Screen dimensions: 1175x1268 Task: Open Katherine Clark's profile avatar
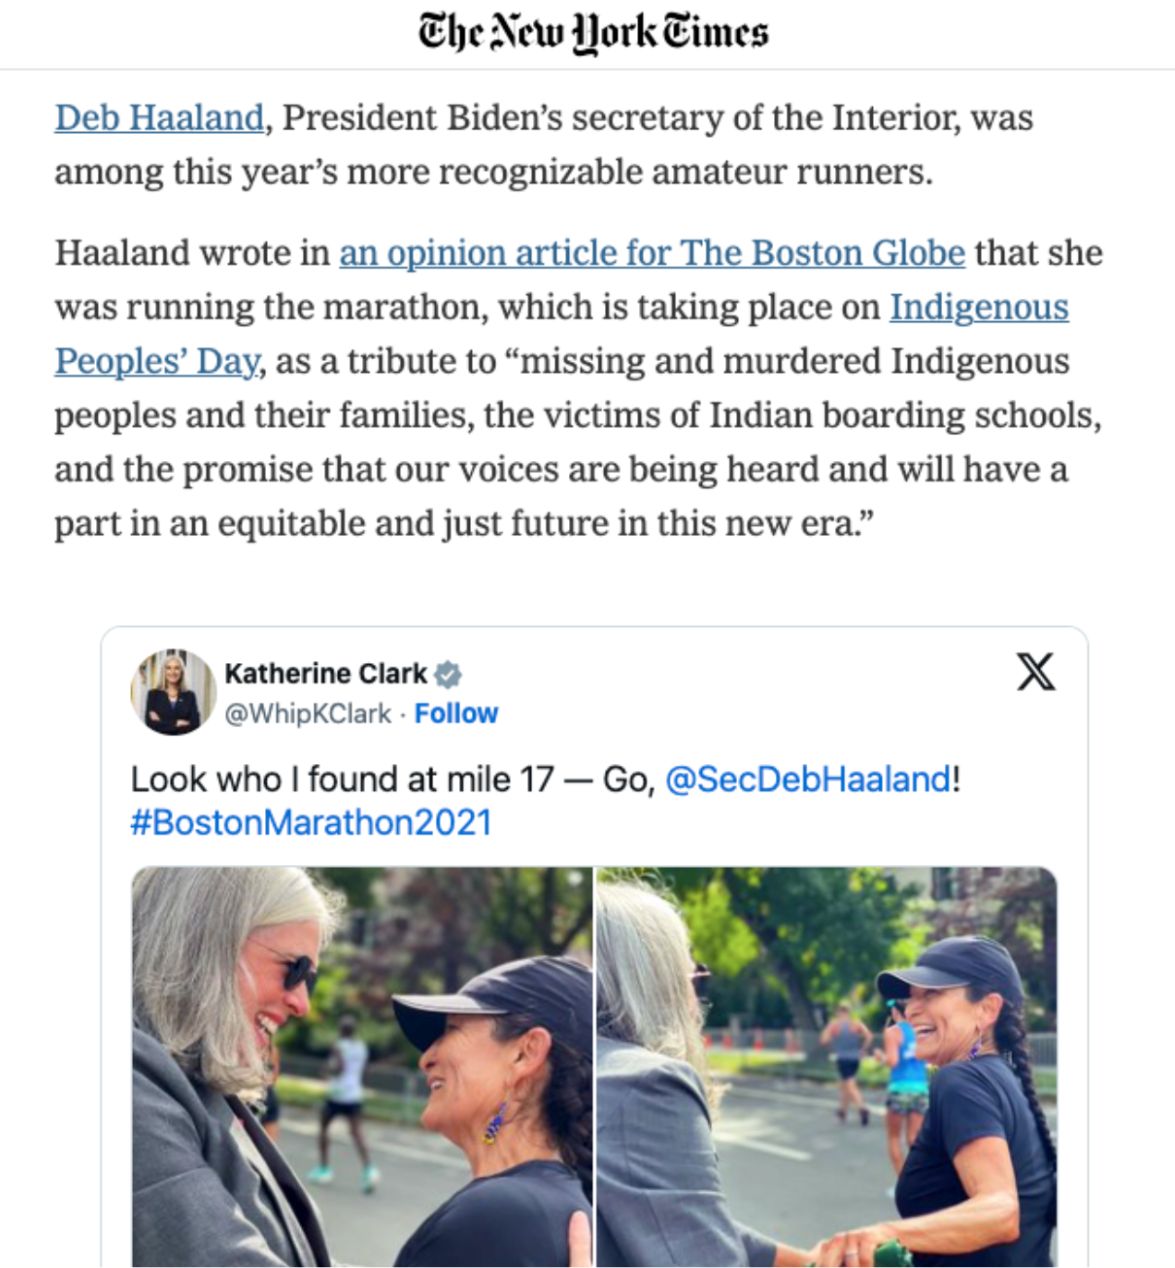tap(173, 692)
